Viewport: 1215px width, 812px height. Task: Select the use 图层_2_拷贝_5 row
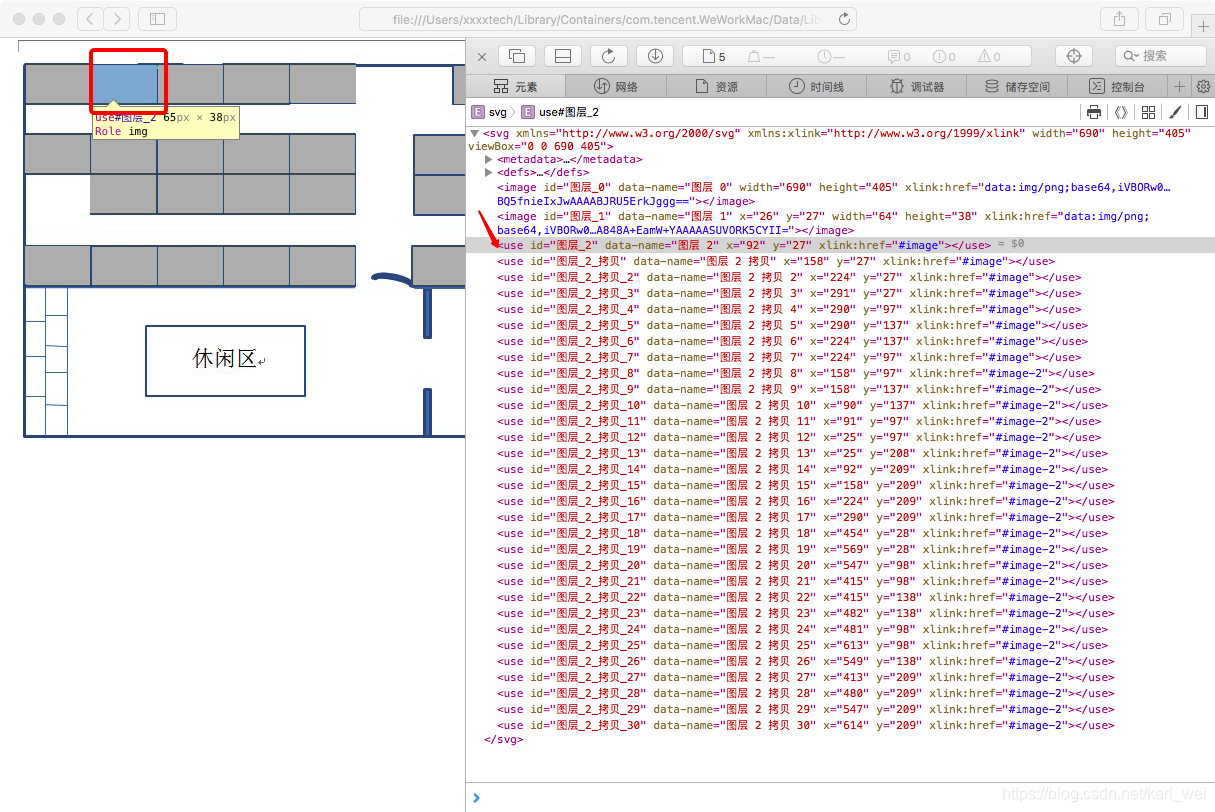point(840,325)
